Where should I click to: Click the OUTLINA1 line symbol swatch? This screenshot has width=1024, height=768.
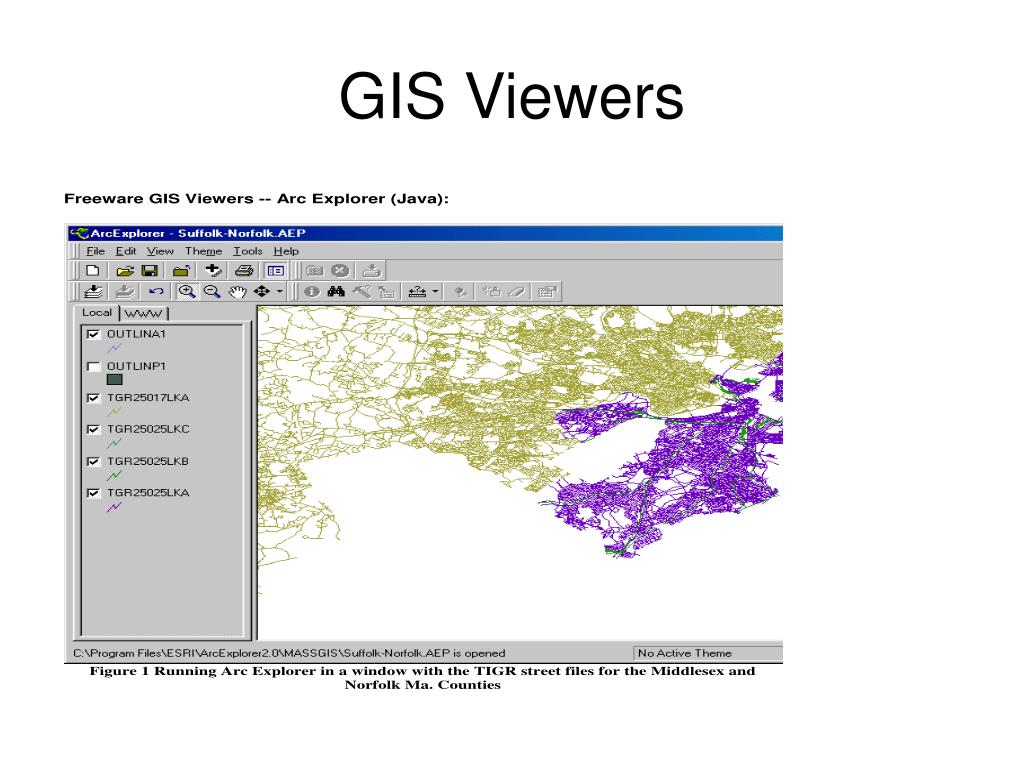click(114, 348)
